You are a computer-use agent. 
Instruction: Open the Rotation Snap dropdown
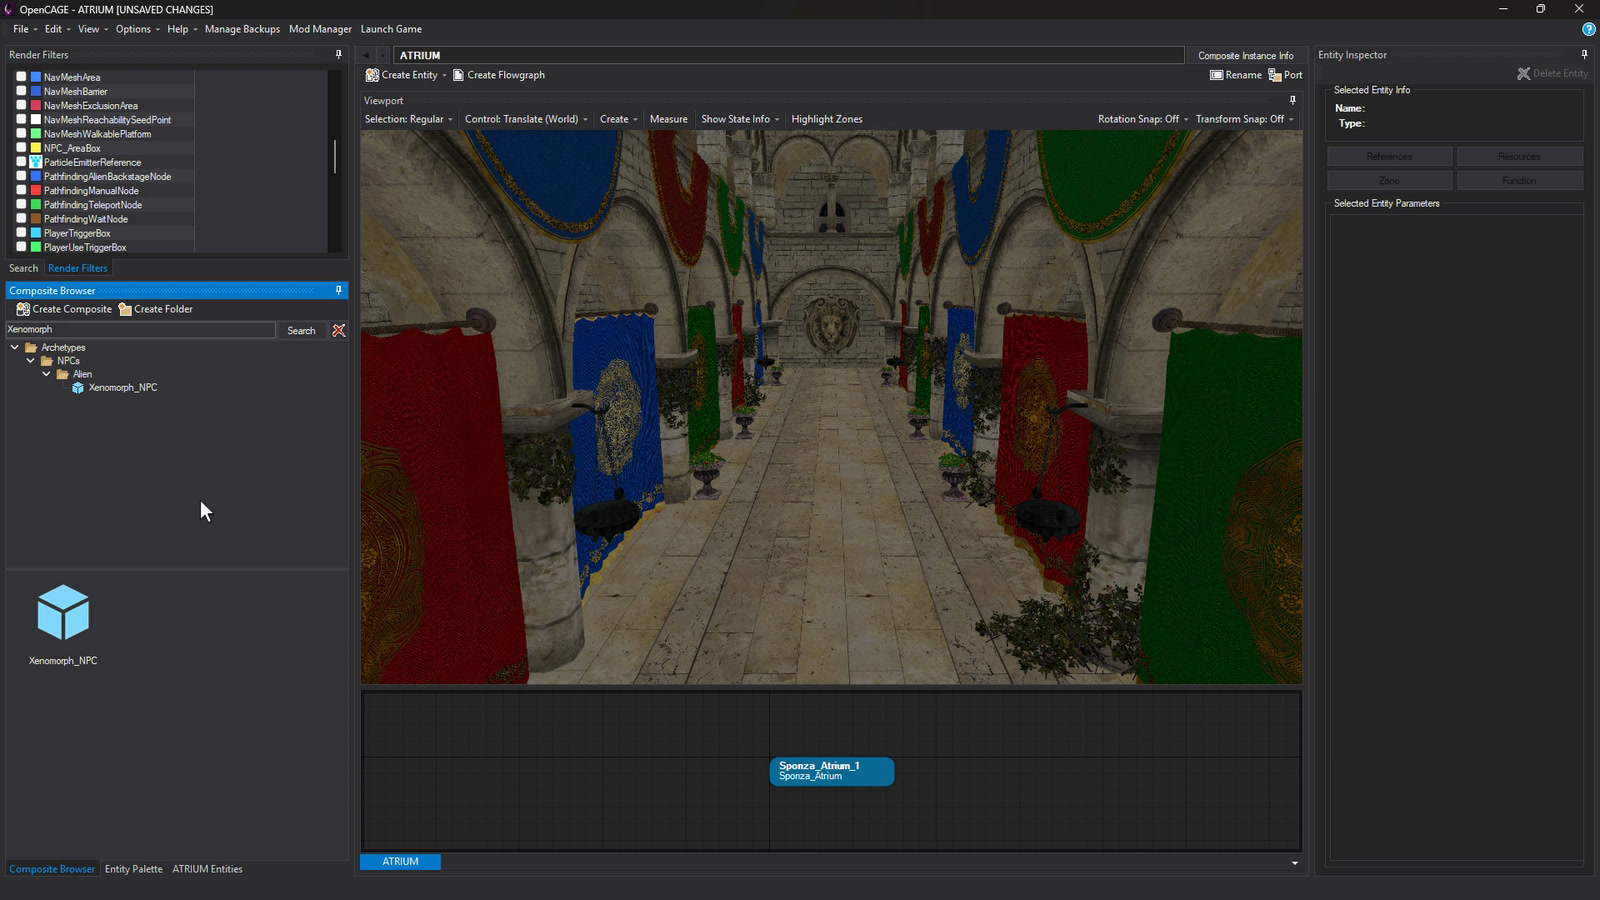pos(1143,119)
